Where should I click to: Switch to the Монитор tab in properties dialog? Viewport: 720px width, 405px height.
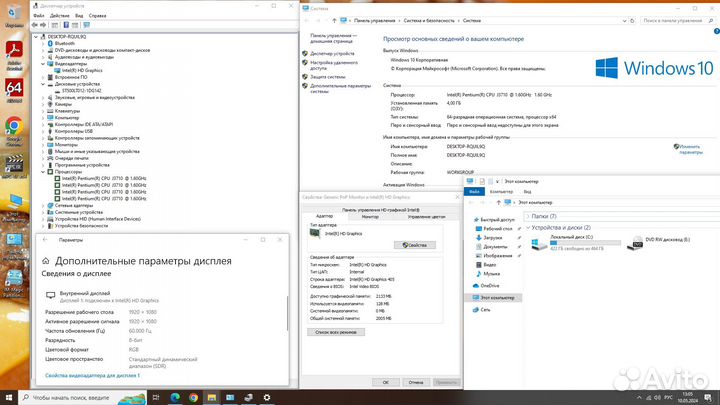pyautogui.click(x=370, y=217)
